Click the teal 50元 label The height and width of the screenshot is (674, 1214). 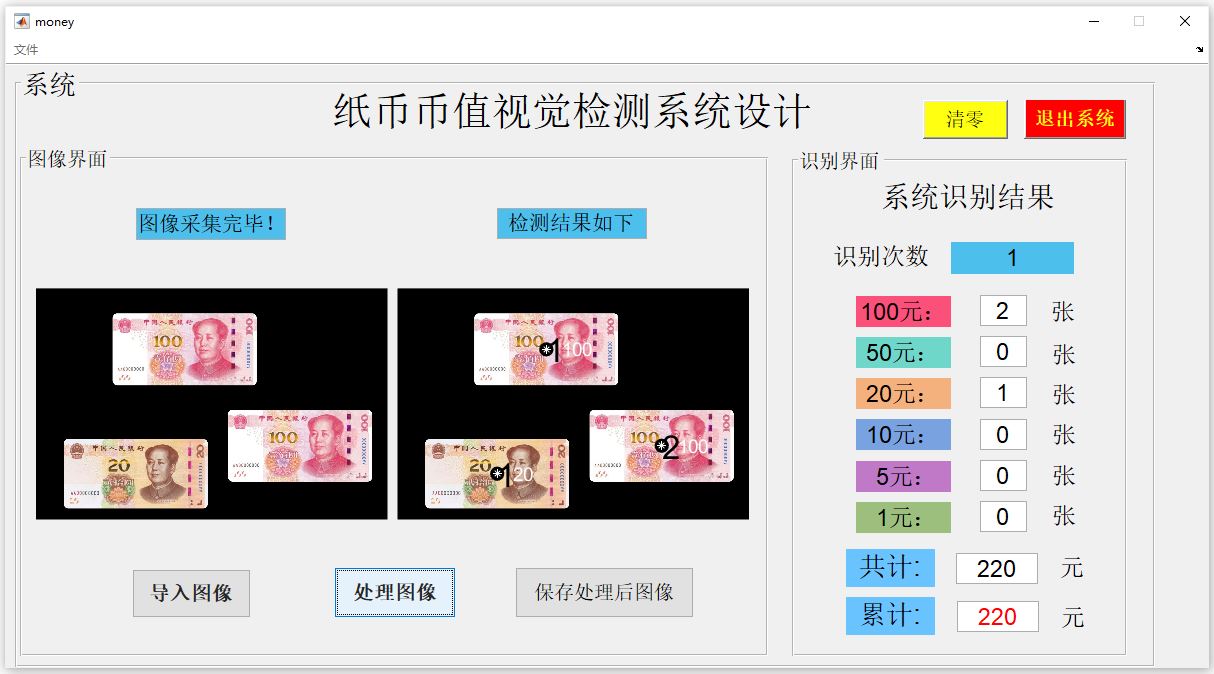point(903,353)
